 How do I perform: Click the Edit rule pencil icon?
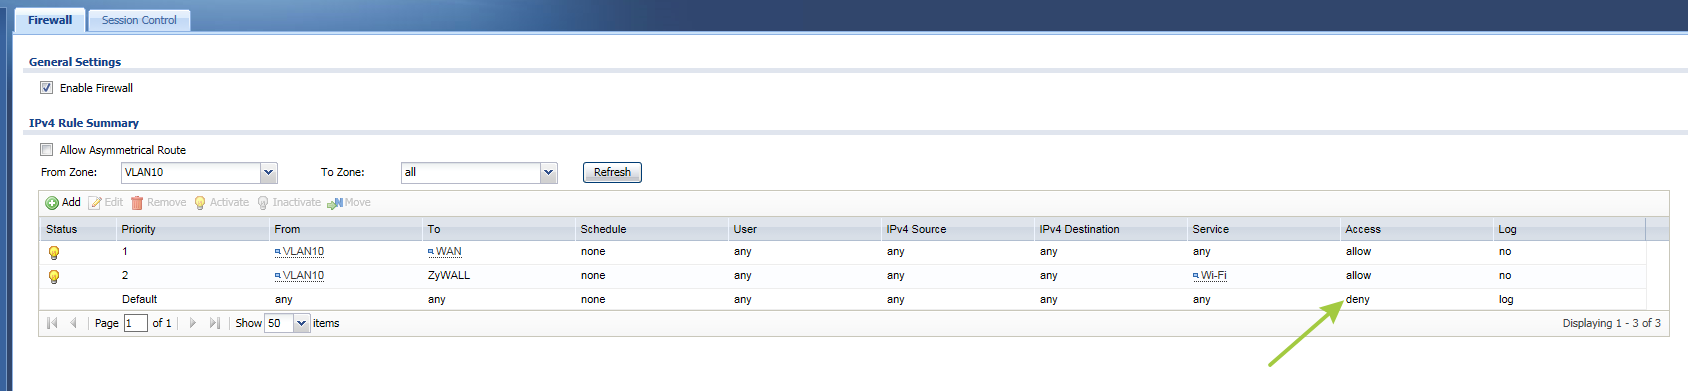(95, 203)
